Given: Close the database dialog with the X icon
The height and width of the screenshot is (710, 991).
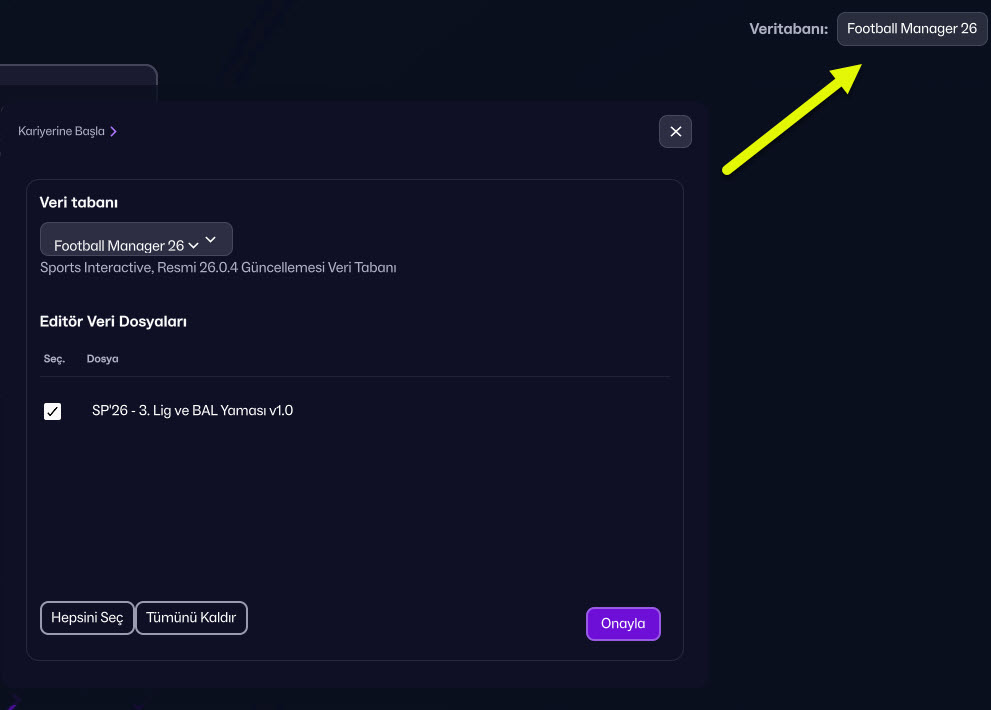Looking at the screenshot, I should pos(675,132).
